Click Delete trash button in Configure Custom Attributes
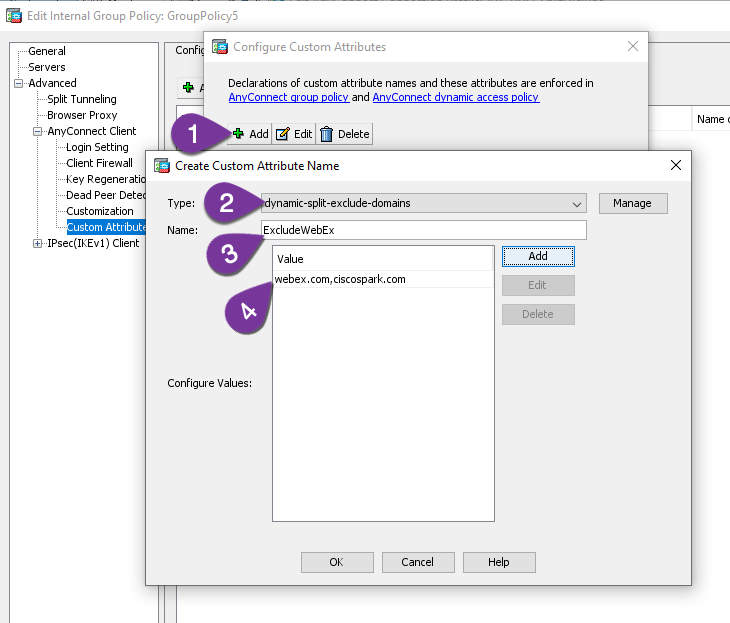This screenshot has height=623, width=730. pyautogui.click(x=345, y=134)
